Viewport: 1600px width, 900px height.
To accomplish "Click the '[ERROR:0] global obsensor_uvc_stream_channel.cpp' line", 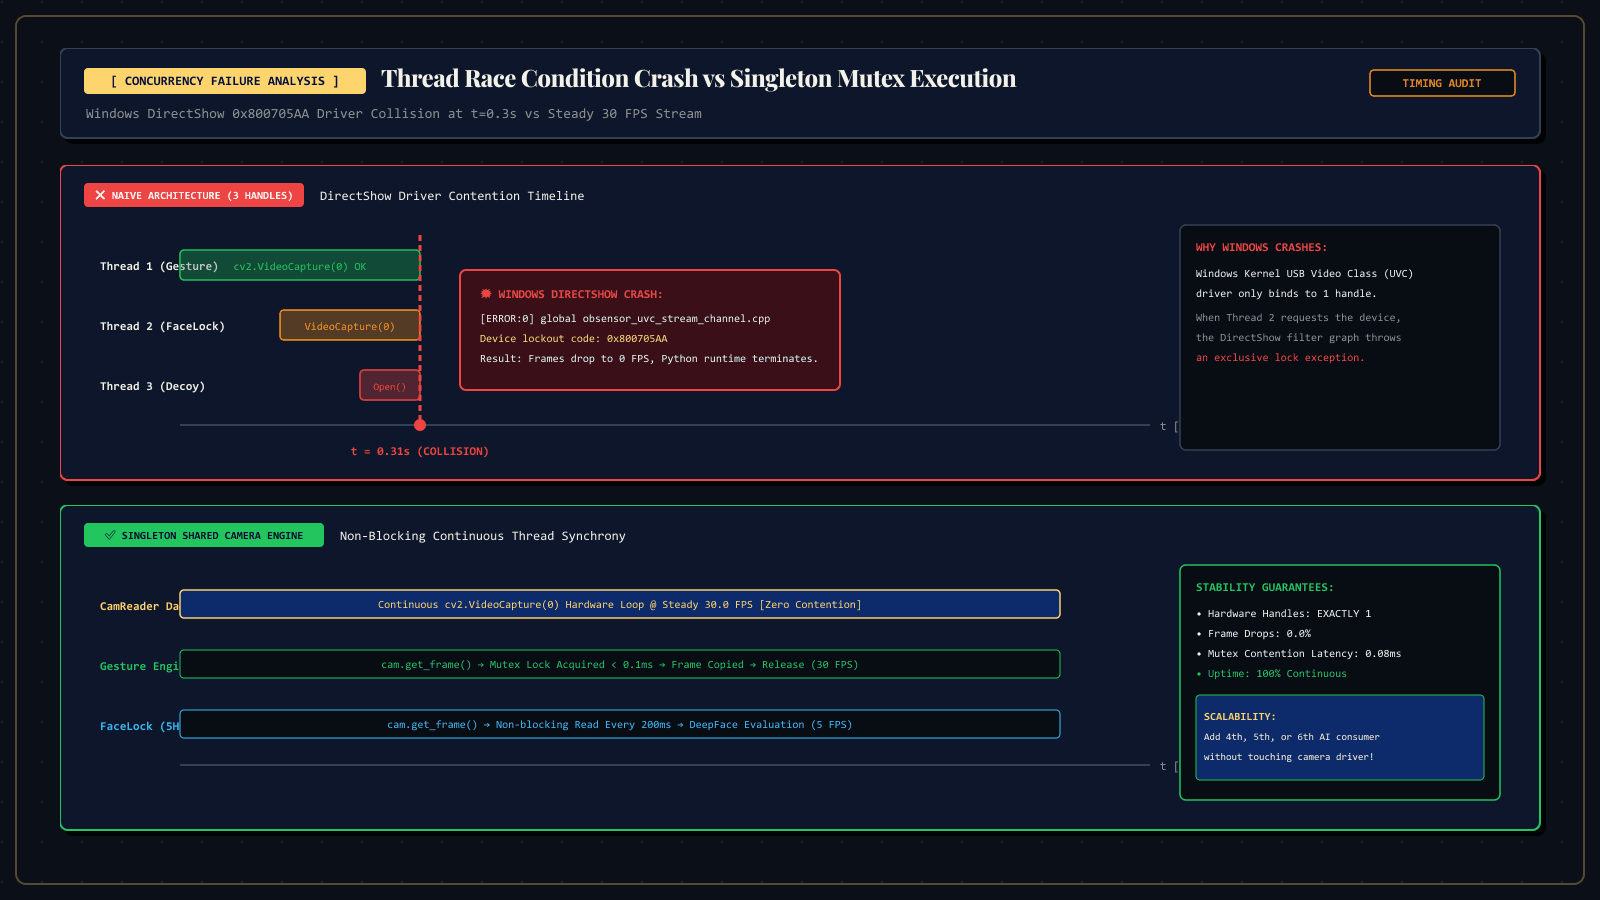I will point(625,319).
